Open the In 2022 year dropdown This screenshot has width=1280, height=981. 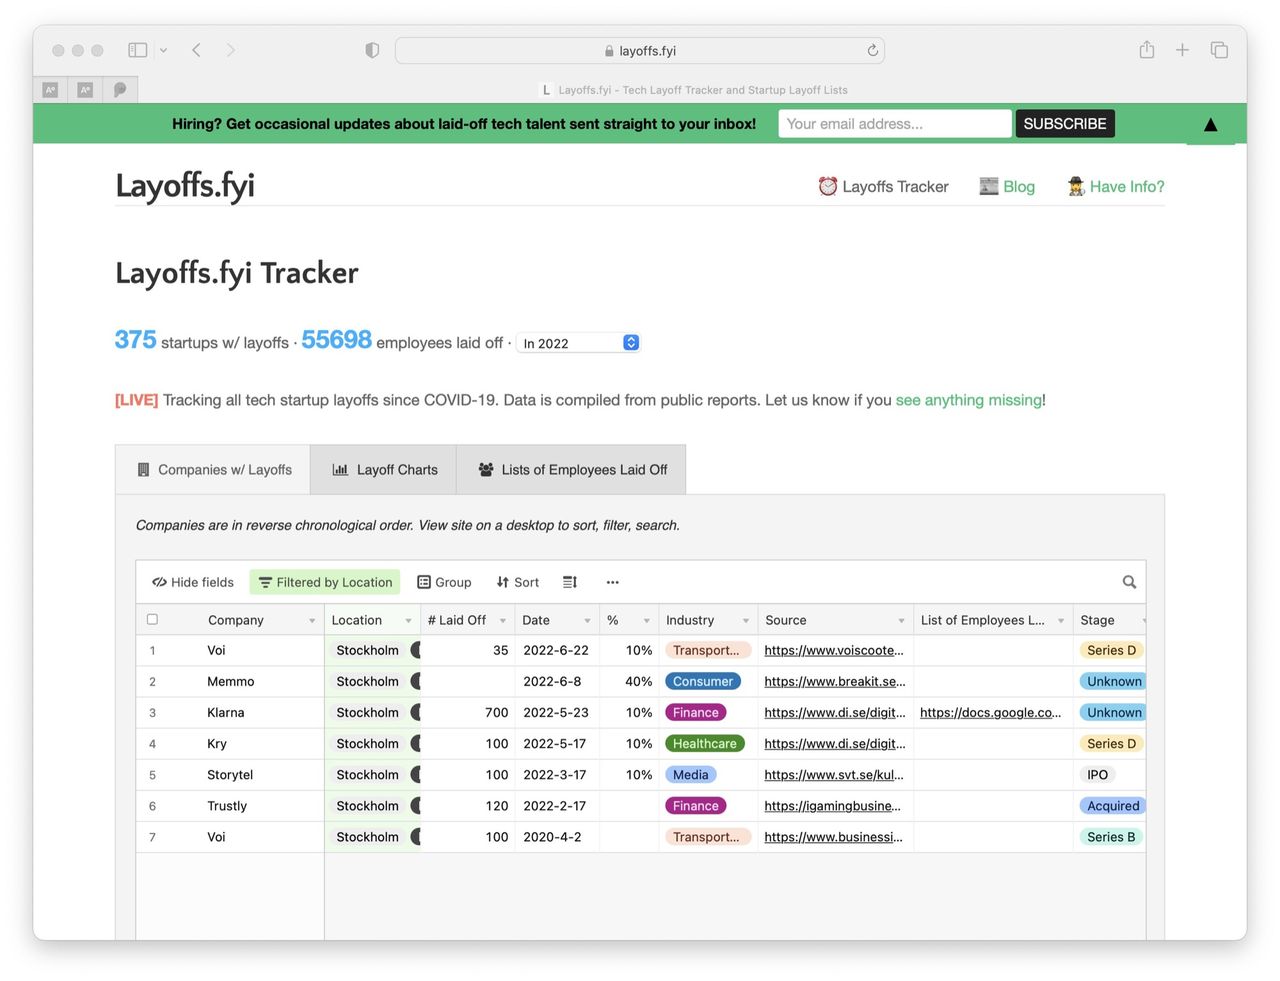[578, 342]
